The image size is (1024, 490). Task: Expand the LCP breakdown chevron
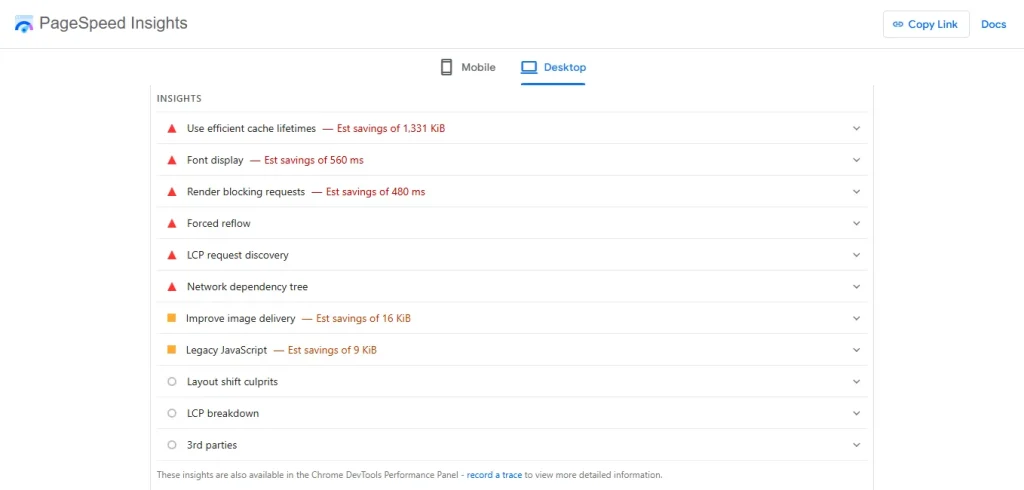[x=856, y=414]
